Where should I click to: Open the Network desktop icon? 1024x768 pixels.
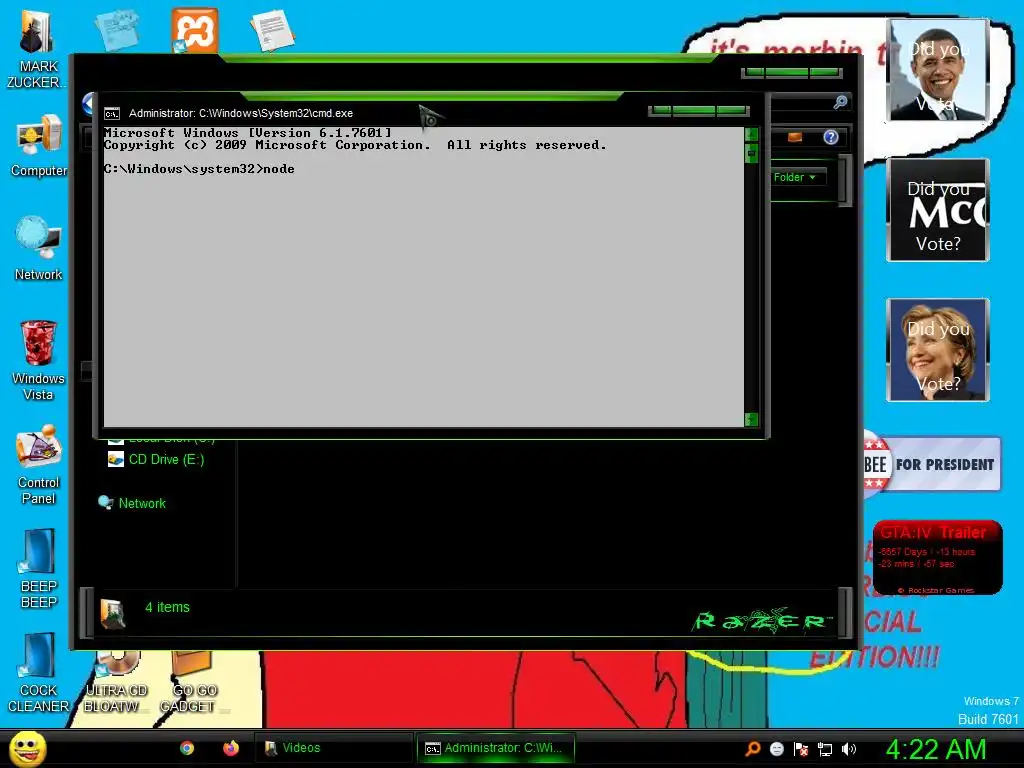[x=38, y=249]
